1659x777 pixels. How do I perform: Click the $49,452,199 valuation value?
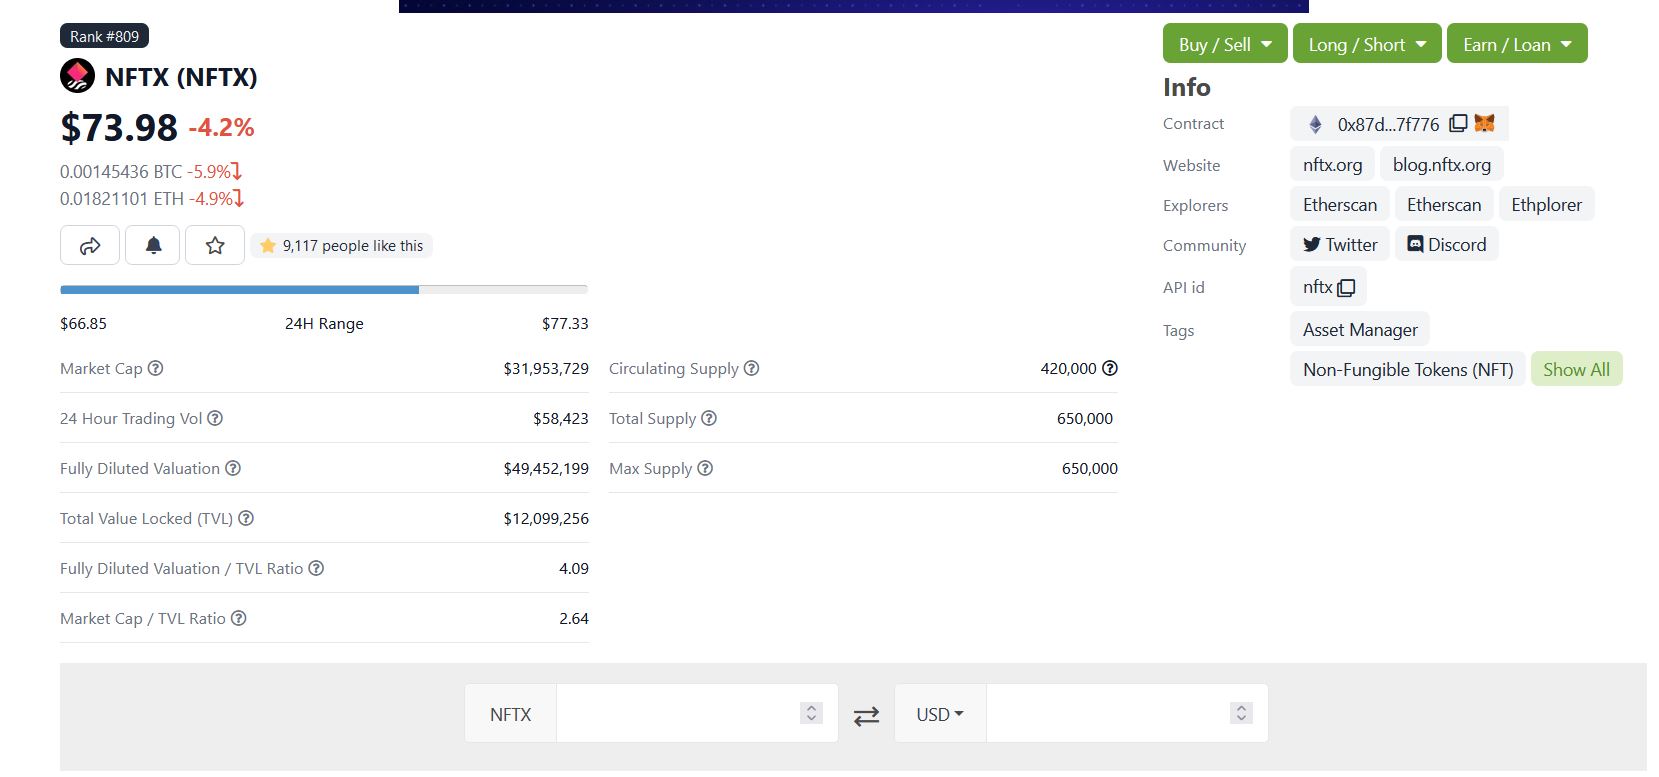click(x=546, y=469)
